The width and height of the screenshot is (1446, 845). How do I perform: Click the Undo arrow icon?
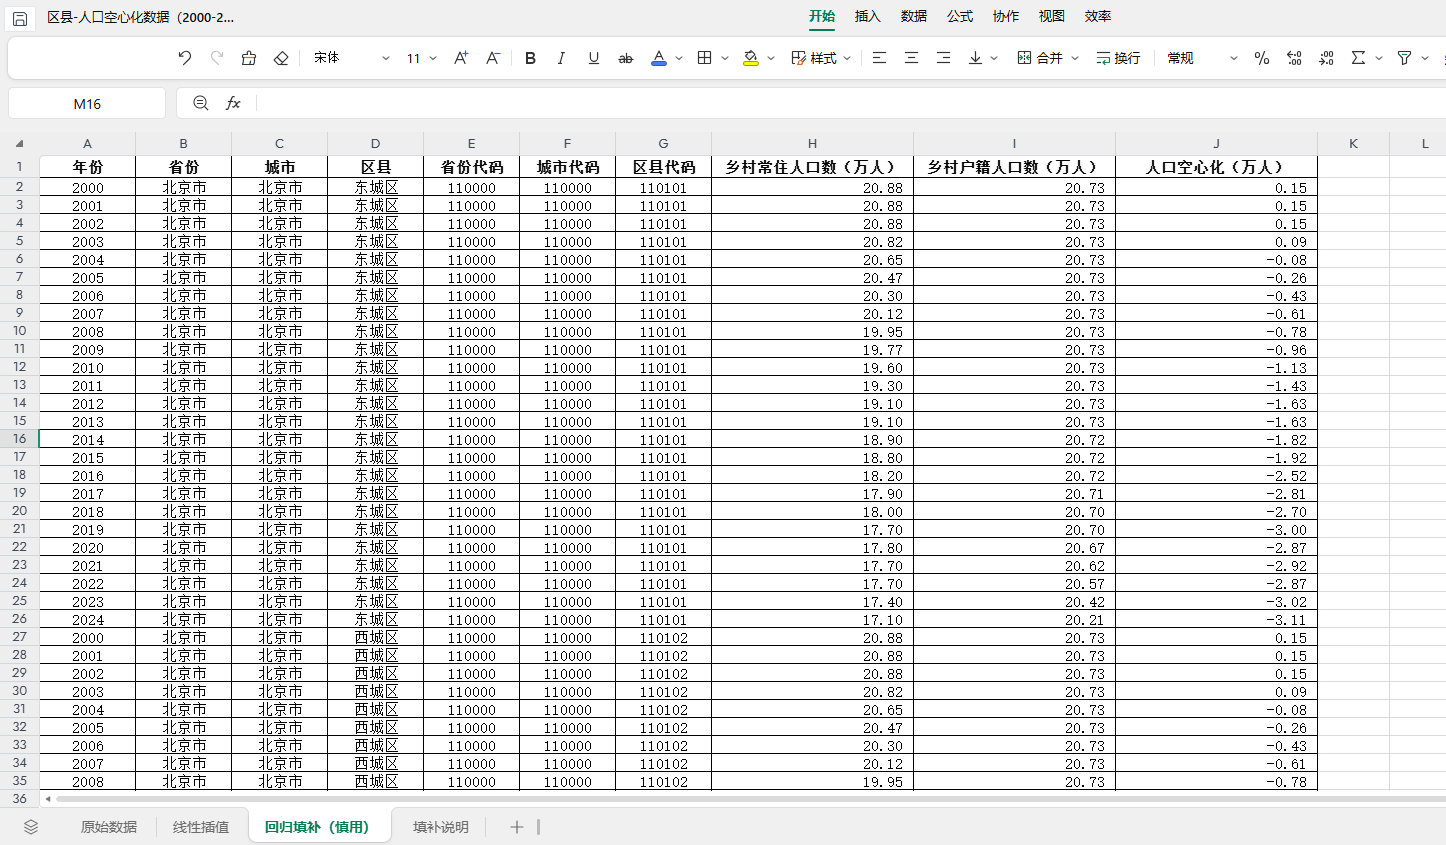pyautogui.click(x=184, y=58)
